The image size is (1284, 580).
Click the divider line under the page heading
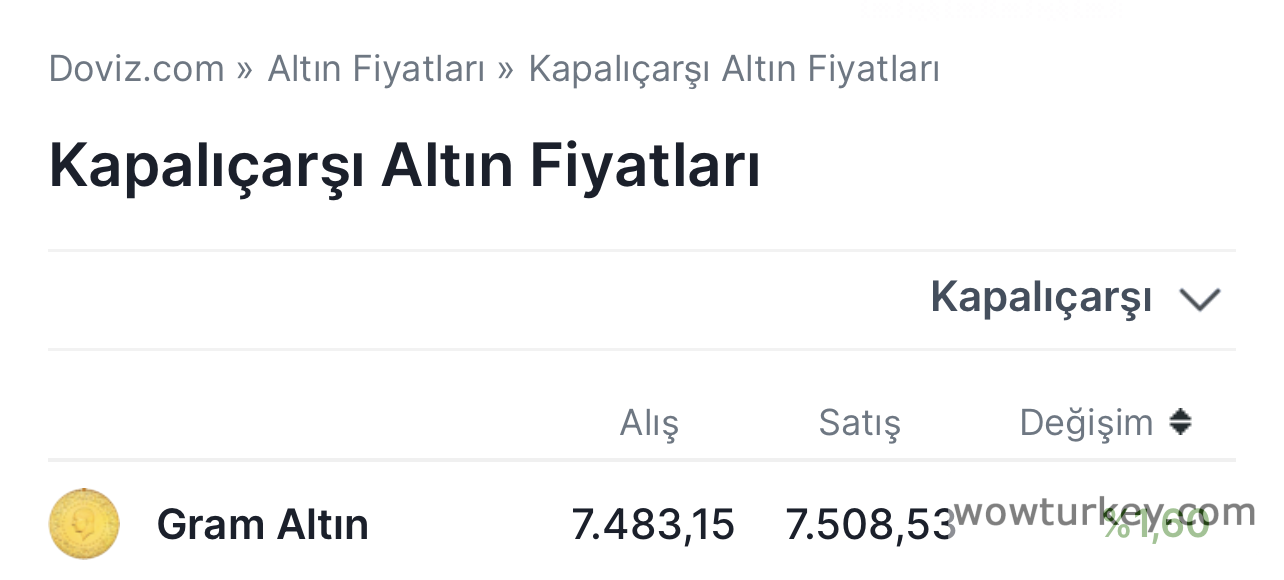pyautogui.click(x=641, y=250)
